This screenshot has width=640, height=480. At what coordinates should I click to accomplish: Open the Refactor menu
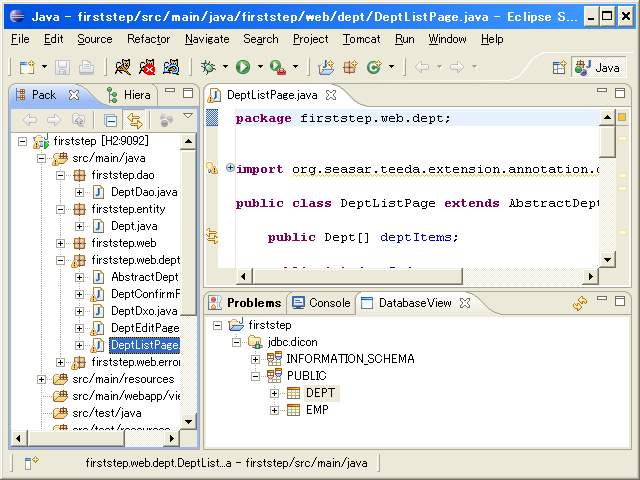(x=148, y=39)
